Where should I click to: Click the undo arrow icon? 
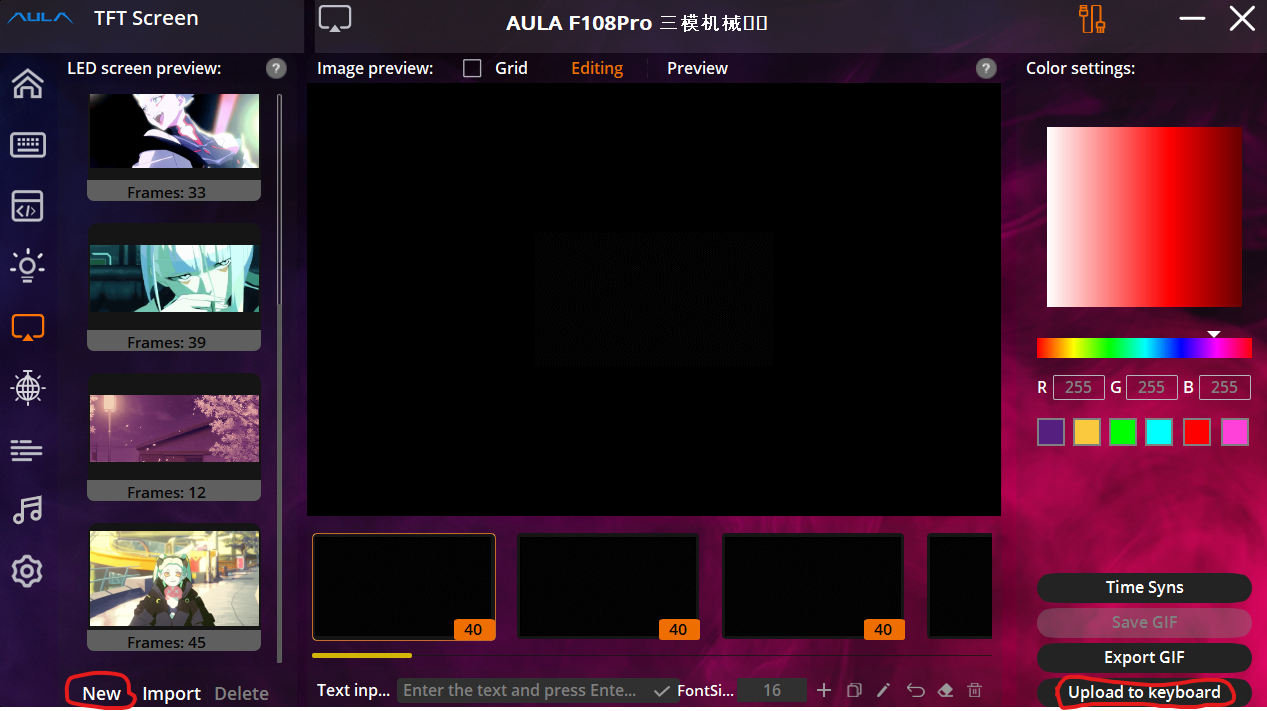(x=915, y=690)
